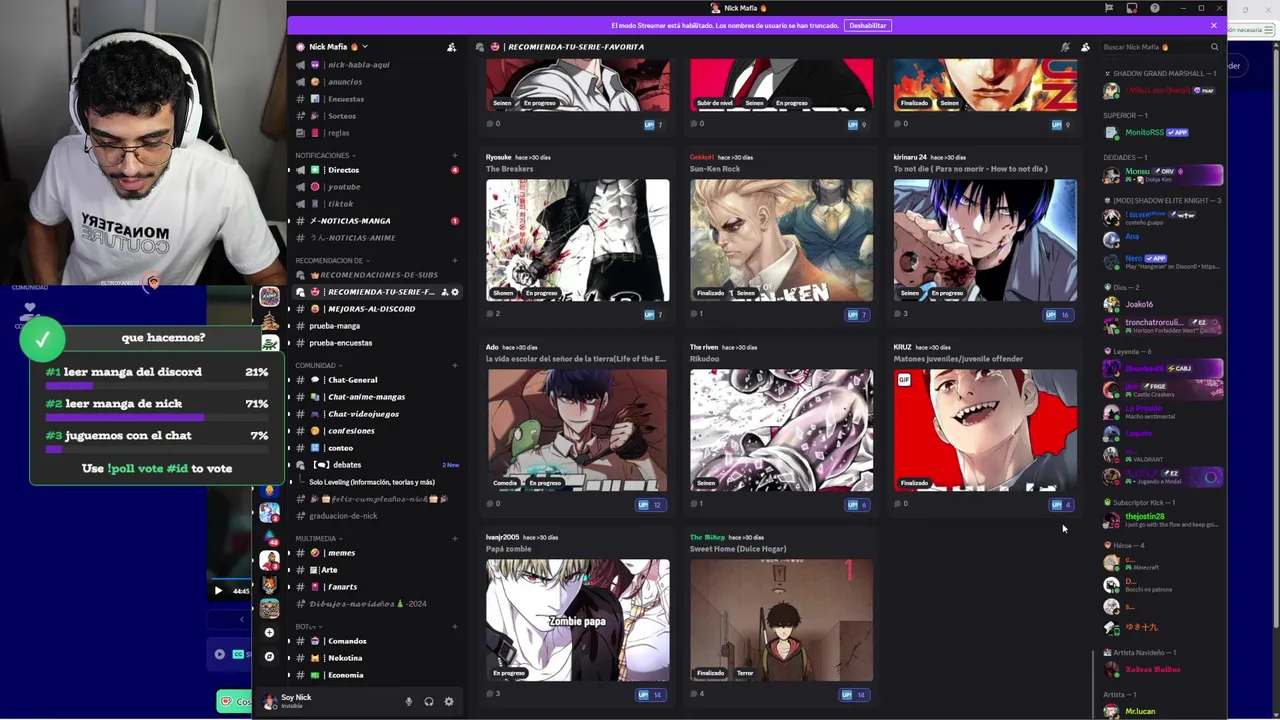This screenshot has width=1280, height=720.
Task: Open the inbox icon with red dot
Action: (x=1132, y=8)
